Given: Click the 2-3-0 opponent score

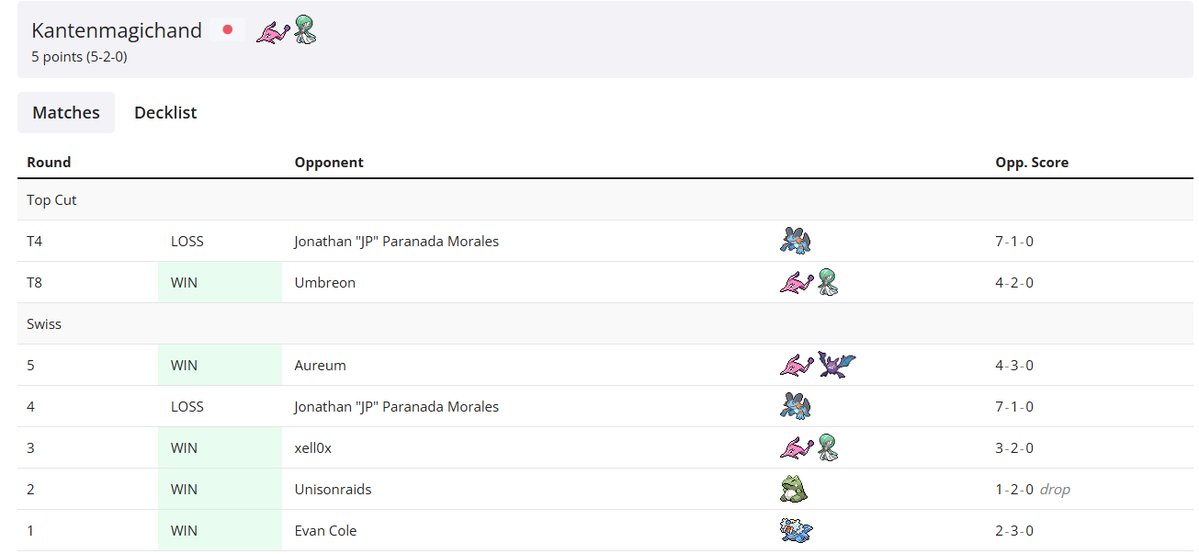Looking at the screenshot, I should [1014, 530].
